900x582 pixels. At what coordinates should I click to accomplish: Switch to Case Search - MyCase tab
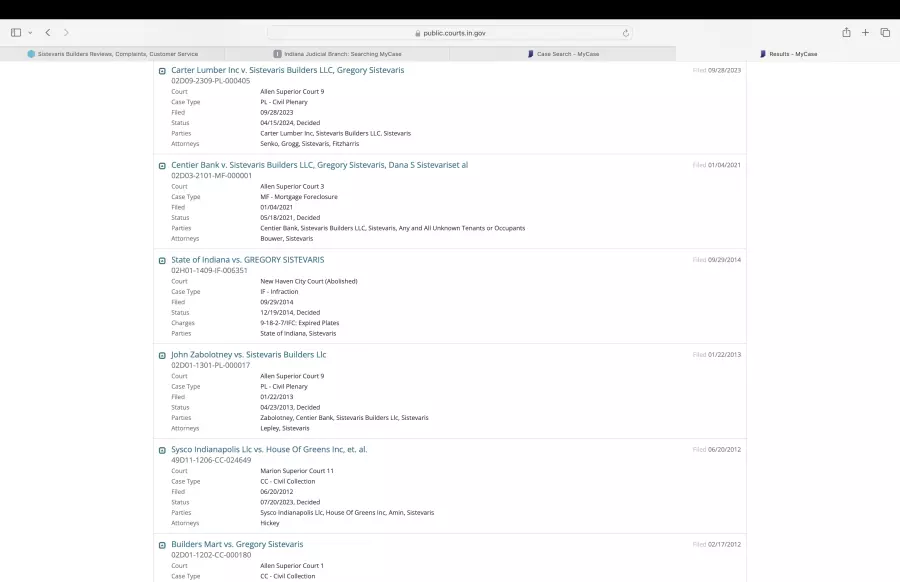click(x=563, y=54)
